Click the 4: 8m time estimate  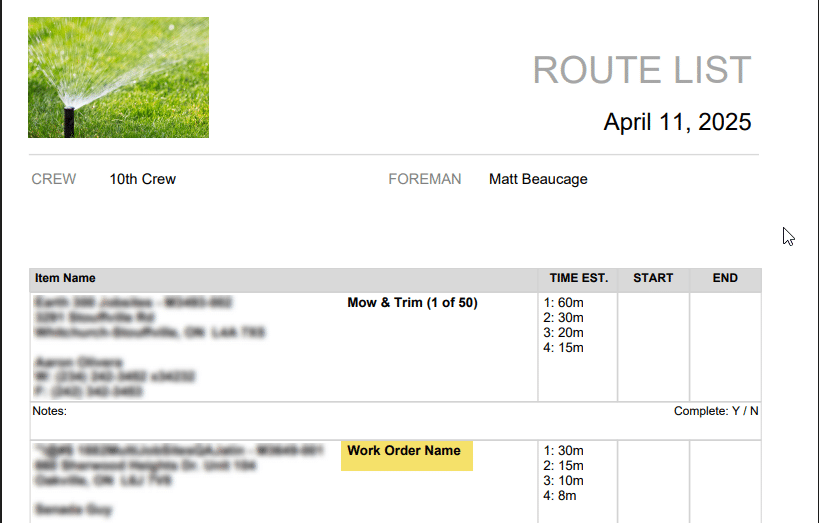pos(559,496)
